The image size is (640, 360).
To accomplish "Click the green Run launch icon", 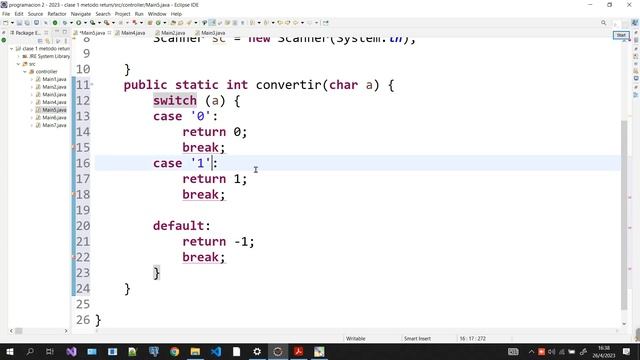I will click(x=78, y=23).
